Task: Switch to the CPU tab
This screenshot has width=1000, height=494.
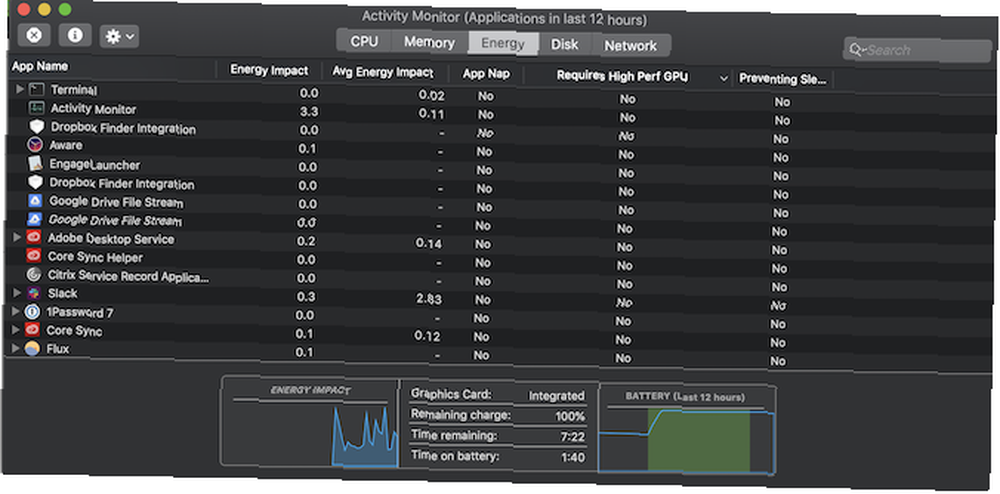Action: point(364,41)
